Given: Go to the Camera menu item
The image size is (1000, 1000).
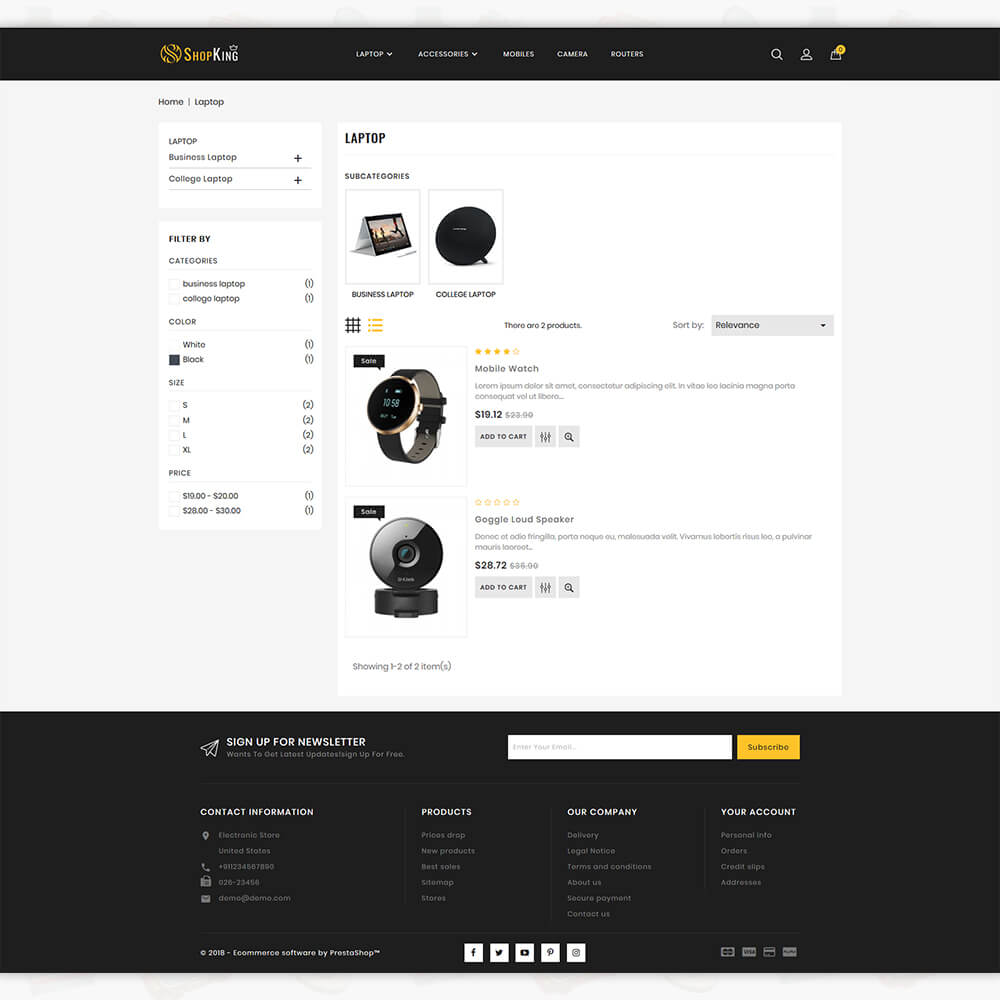Looking at the screenshot, I should coord(572,54).
